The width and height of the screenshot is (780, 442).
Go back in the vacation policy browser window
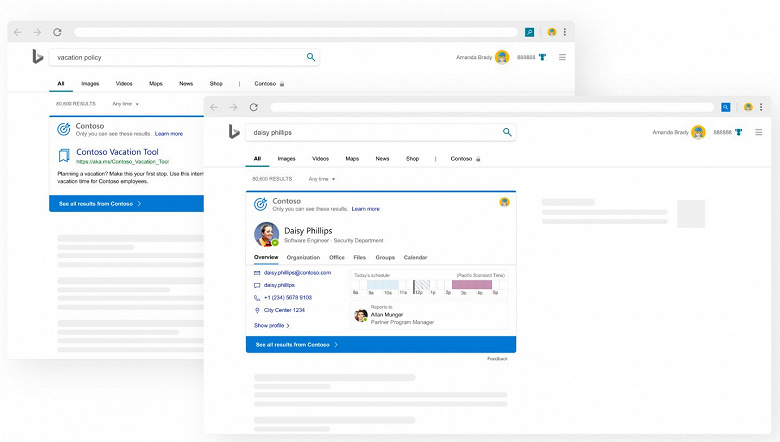pyautogui.click(x=17, y=32)
